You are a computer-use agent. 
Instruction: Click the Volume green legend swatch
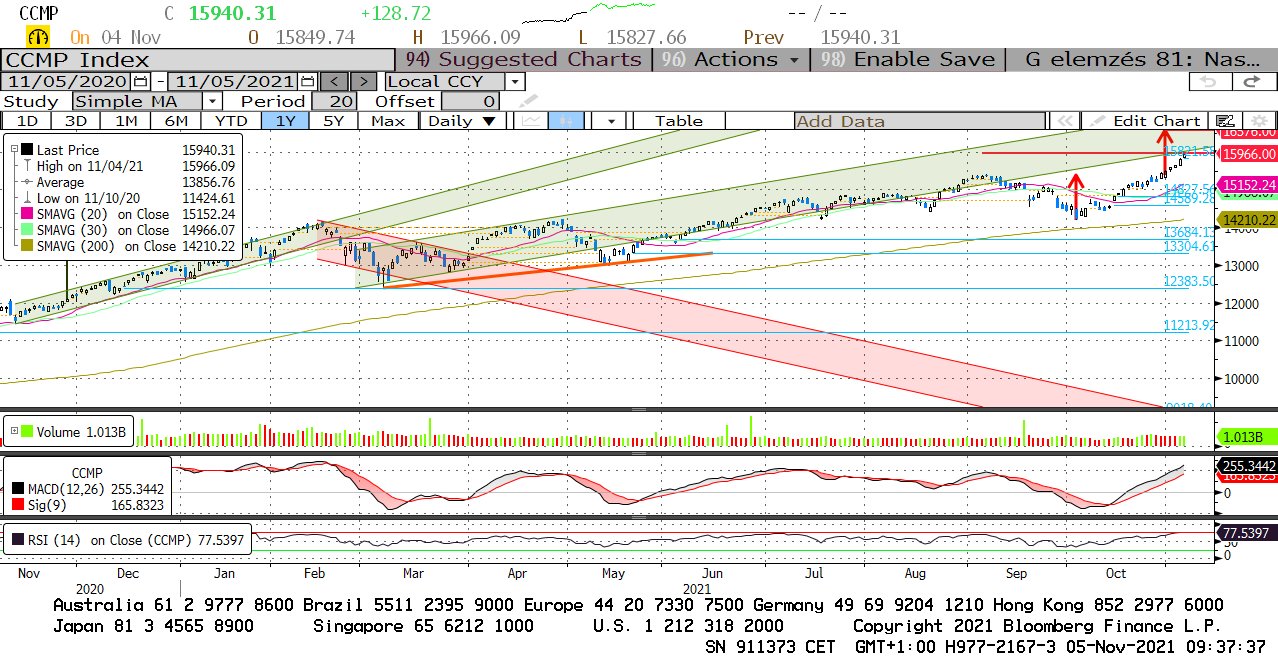pyautogui.click(x=27, y=432)
